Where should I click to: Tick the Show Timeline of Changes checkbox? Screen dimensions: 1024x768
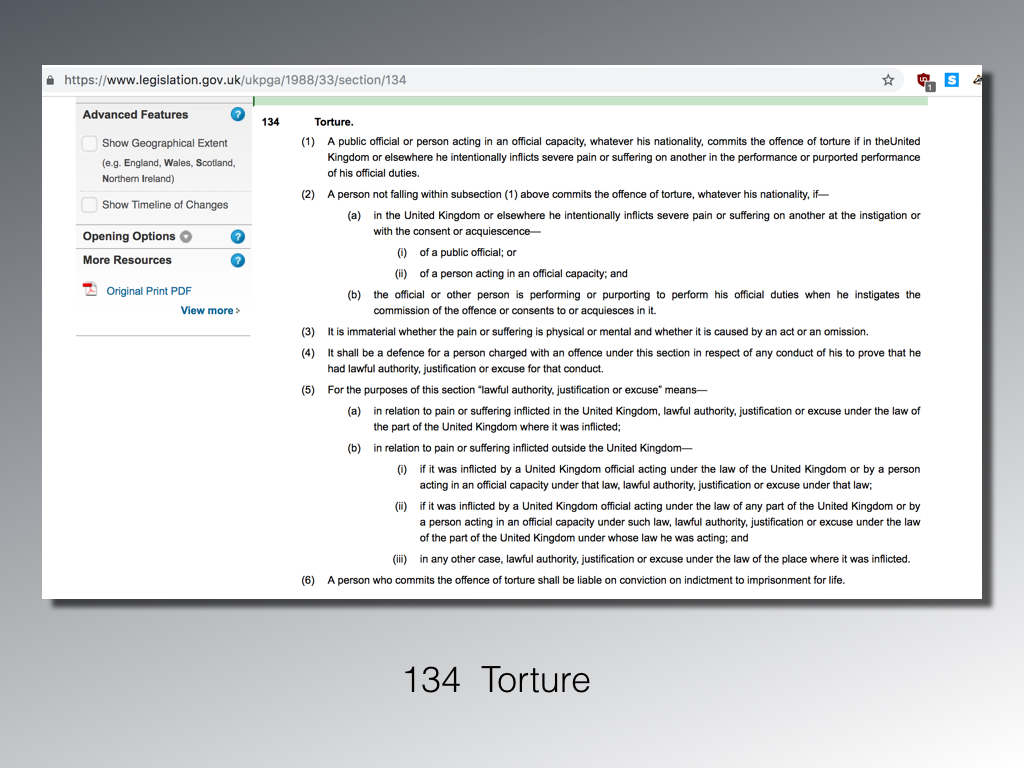[90, 205]
